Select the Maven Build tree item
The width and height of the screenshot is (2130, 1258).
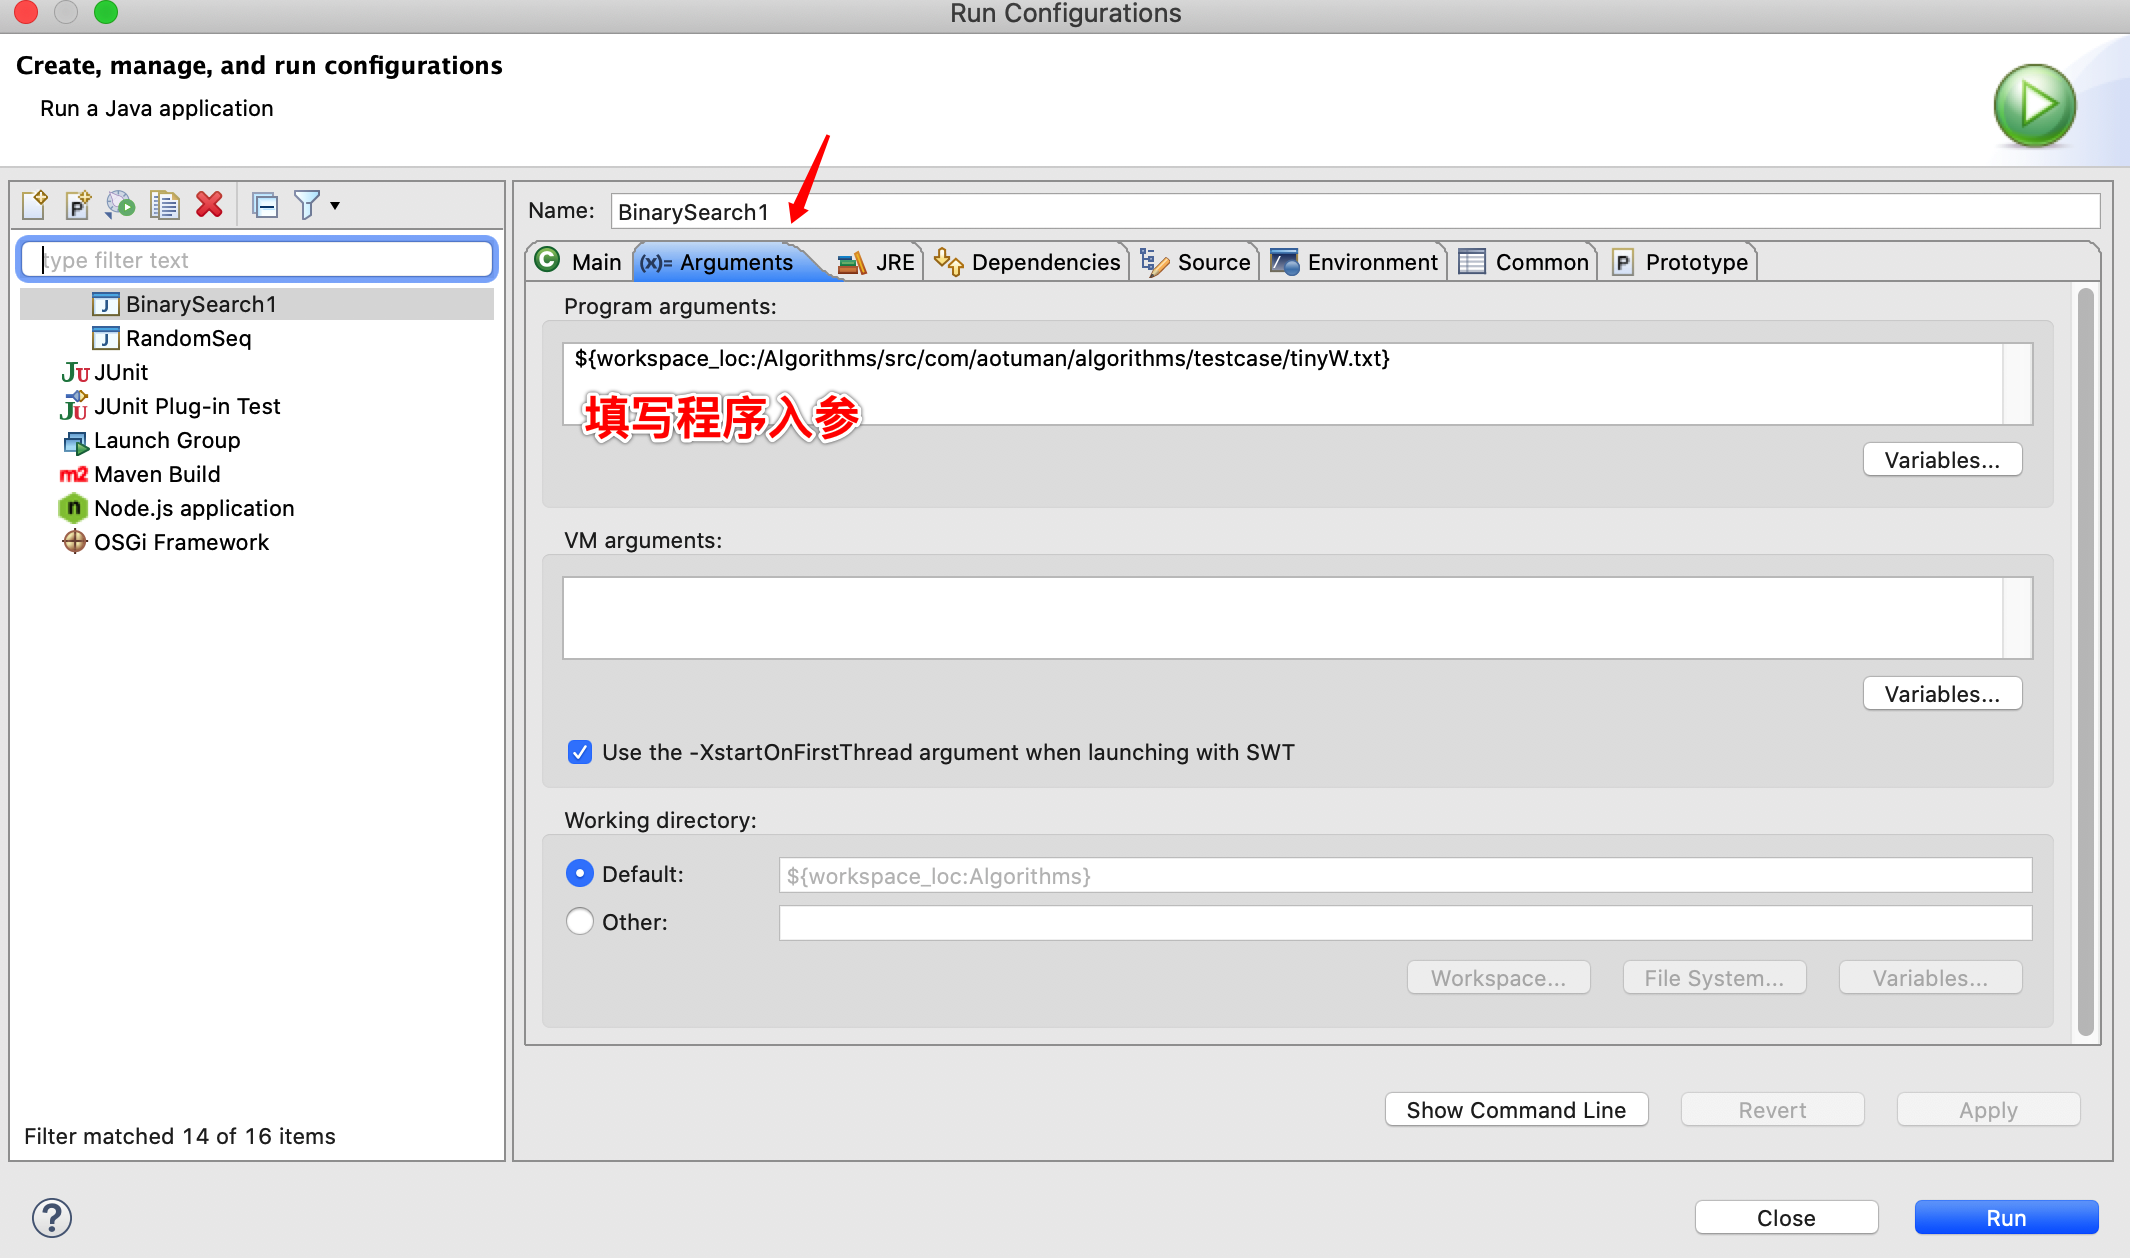(157, 474)
